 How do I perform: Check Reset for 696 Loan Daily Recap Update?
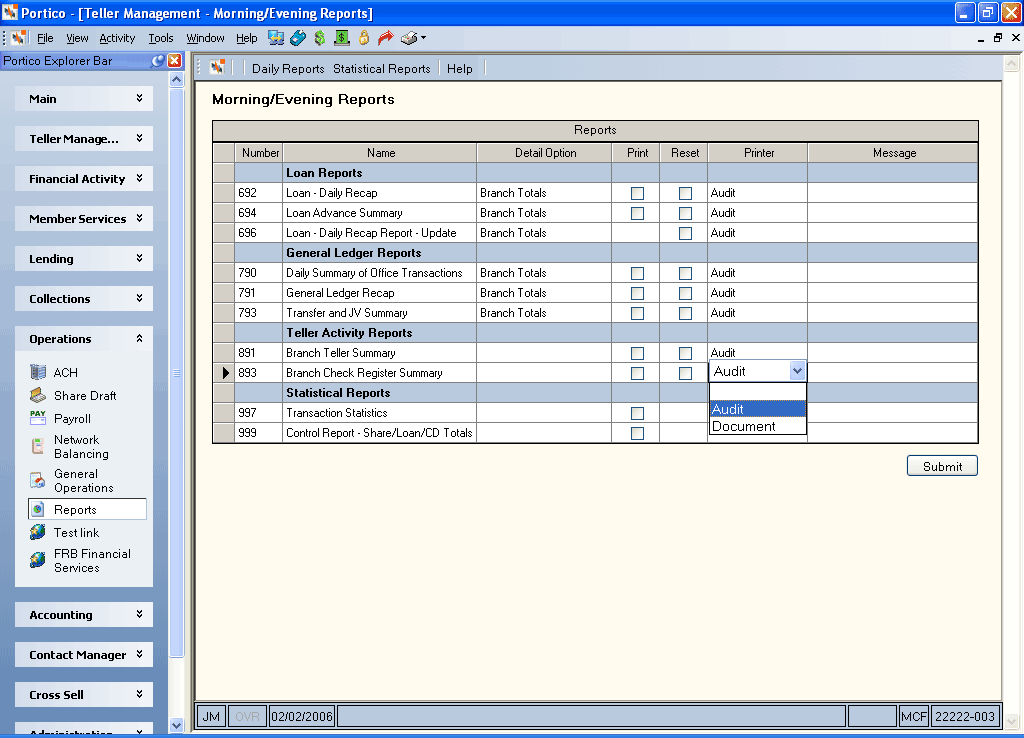(x=685, y=233)
